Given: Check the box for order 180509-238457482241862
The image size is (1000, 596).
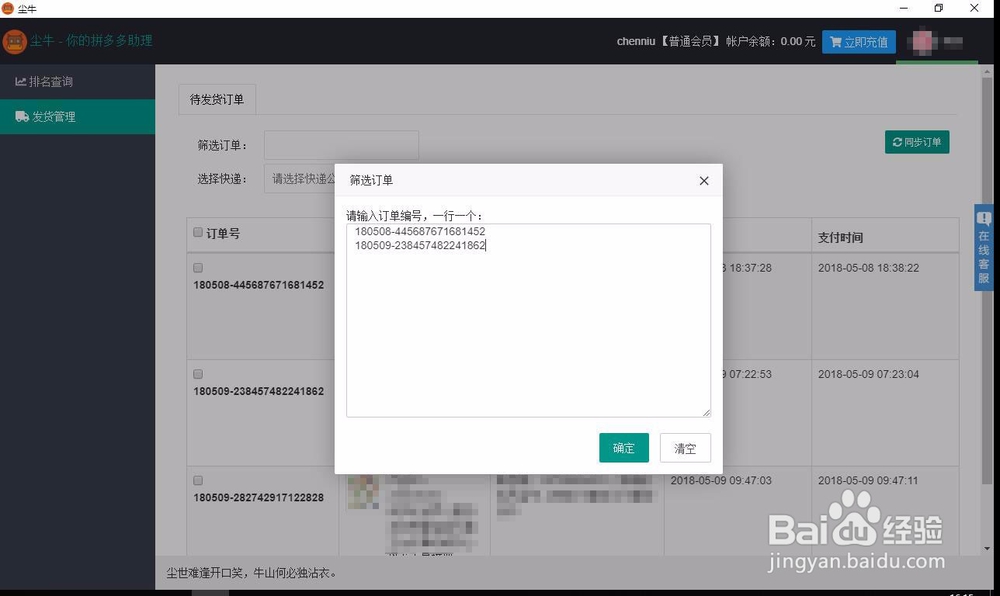Looking at the screenshot, I should pos(198,374).
